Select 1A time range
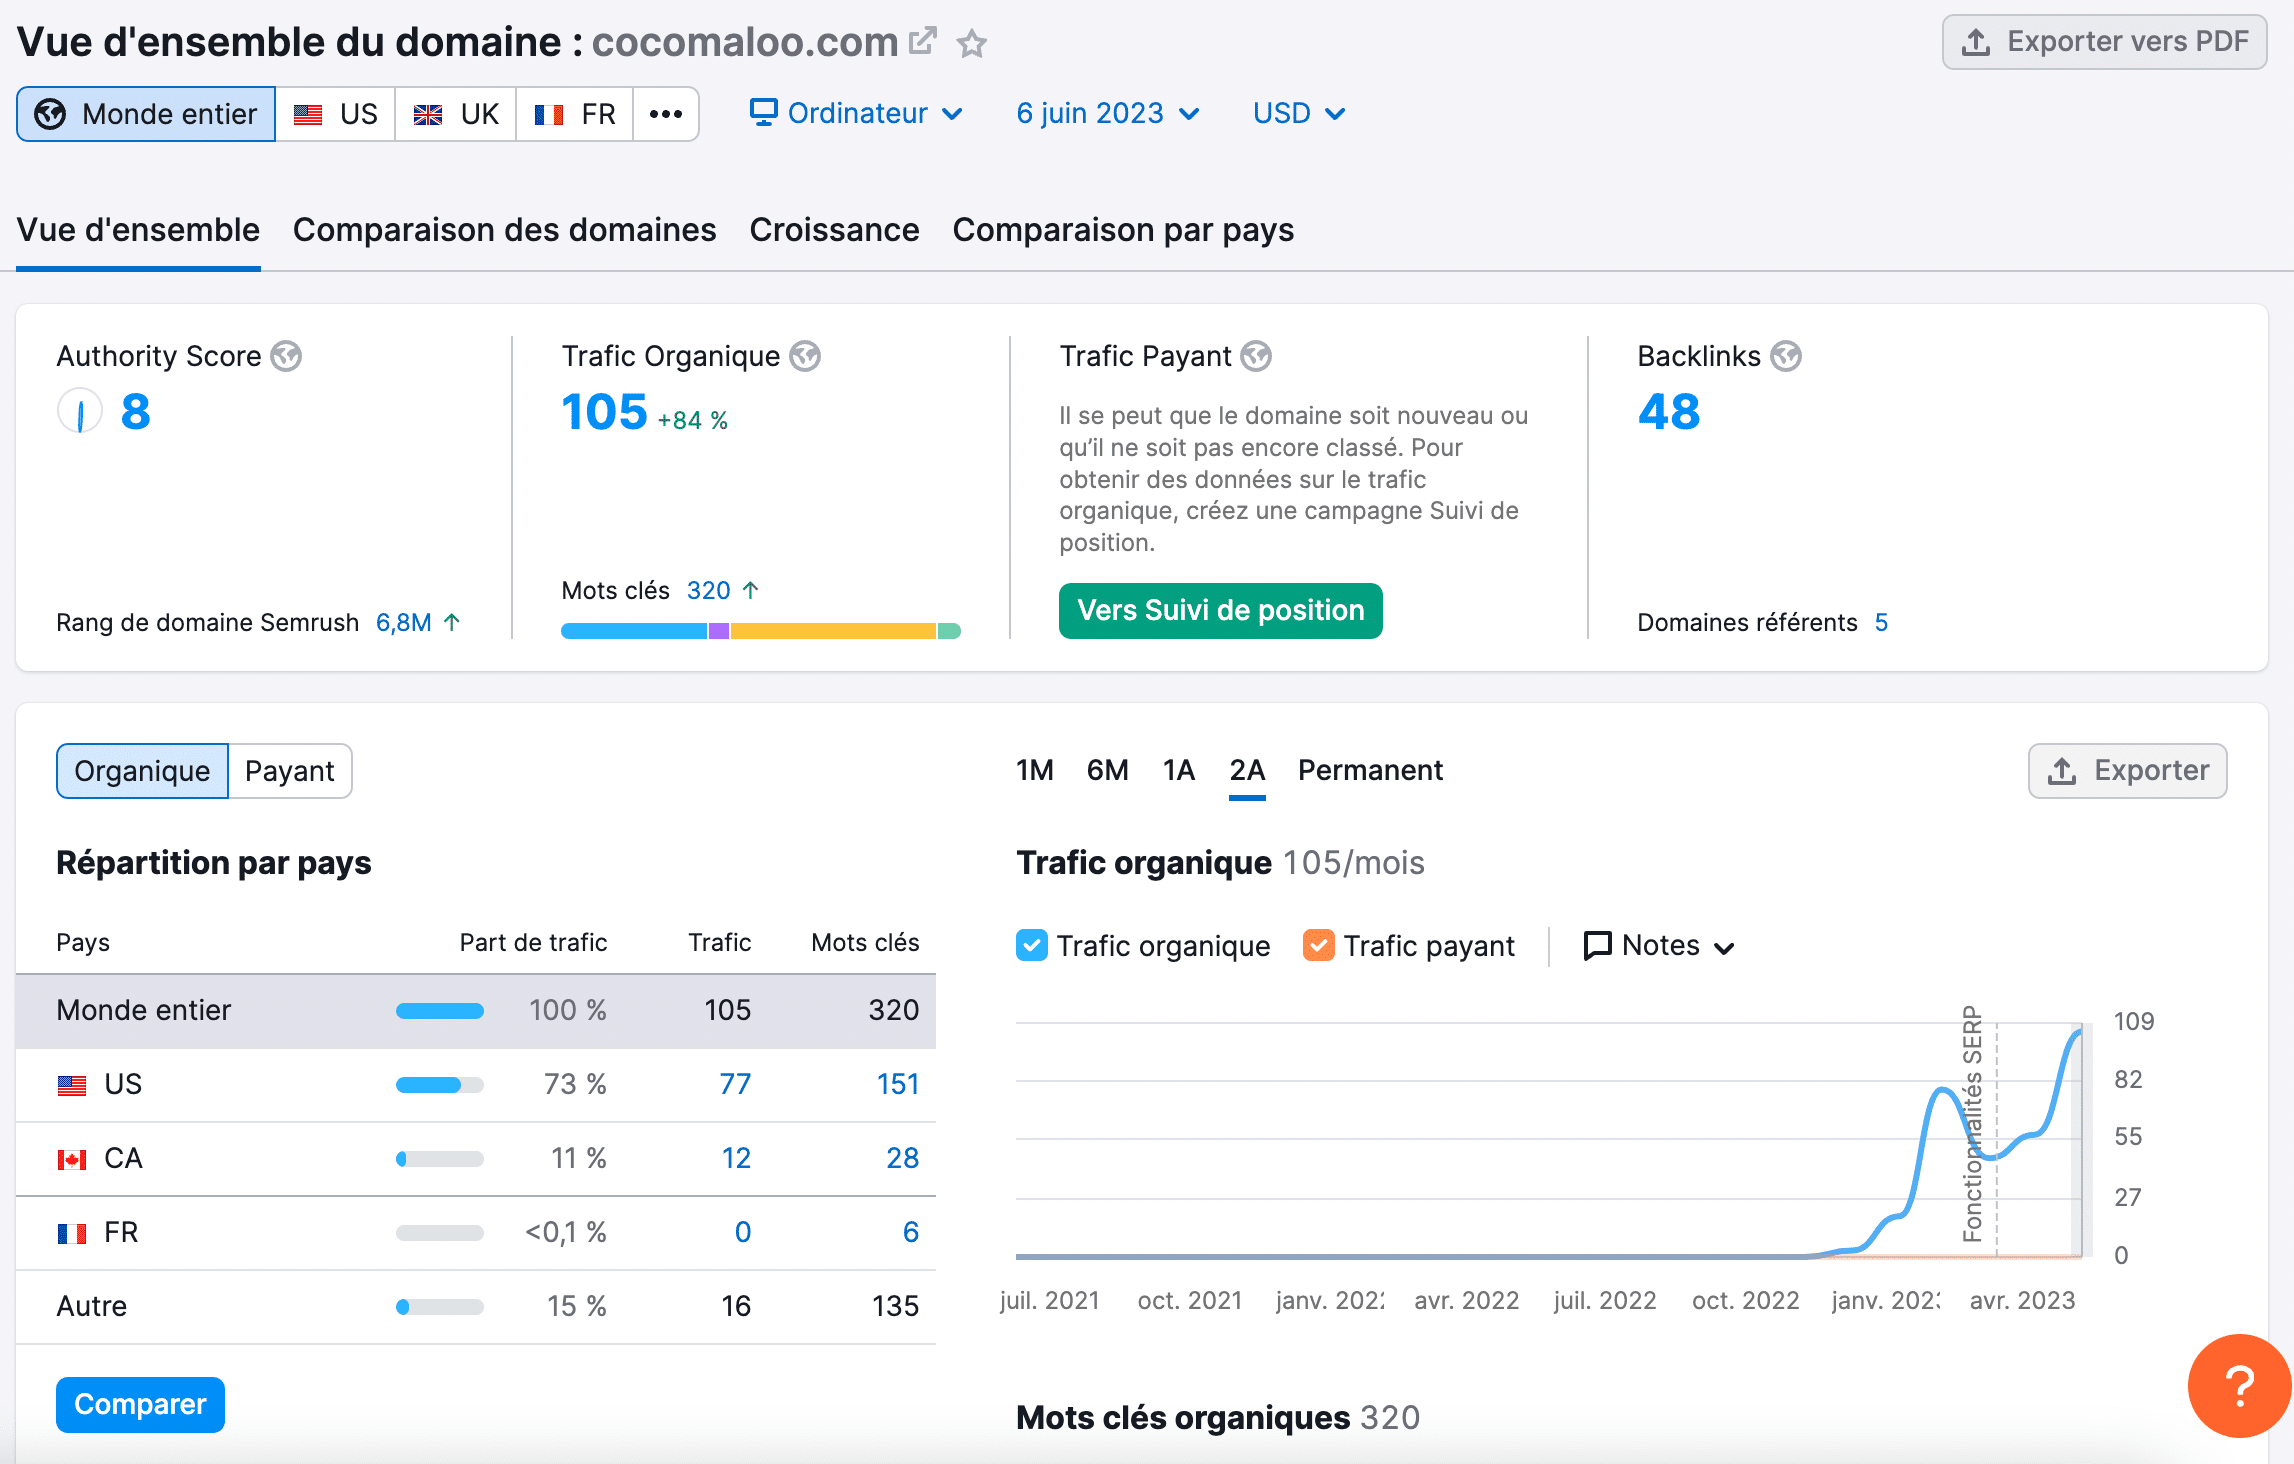Viewport: 2294px width, 1464px height. (1179, 770)
